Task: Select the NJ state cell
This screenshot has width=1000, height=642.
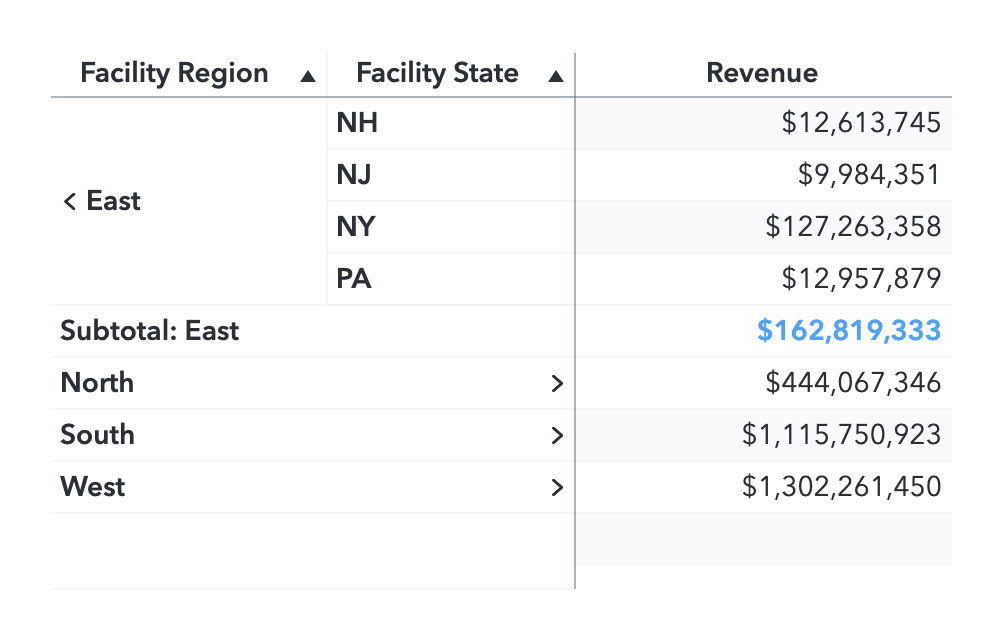Action: (355, 175)
